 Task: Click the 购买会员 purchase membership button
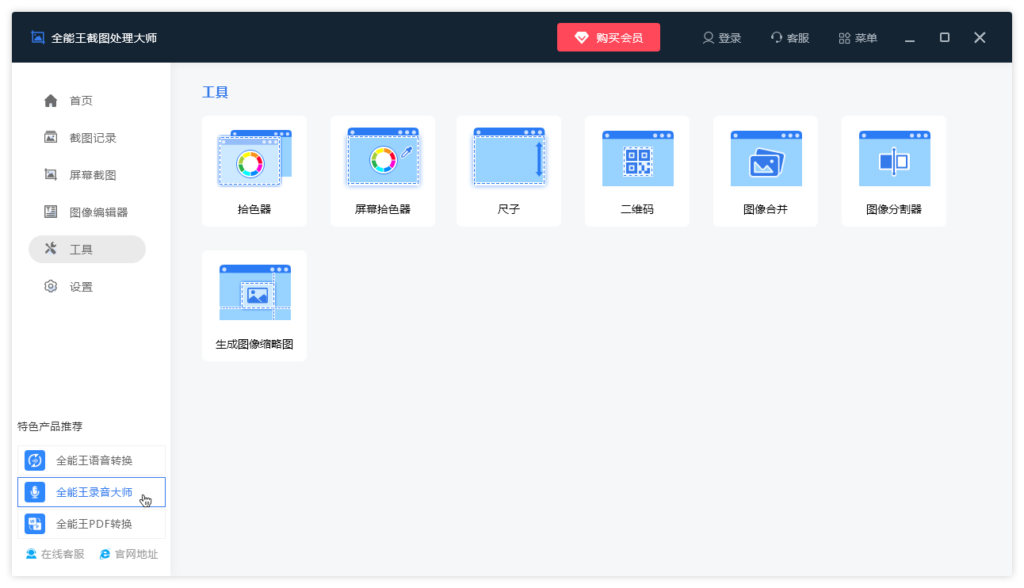[x=608, y=38]
